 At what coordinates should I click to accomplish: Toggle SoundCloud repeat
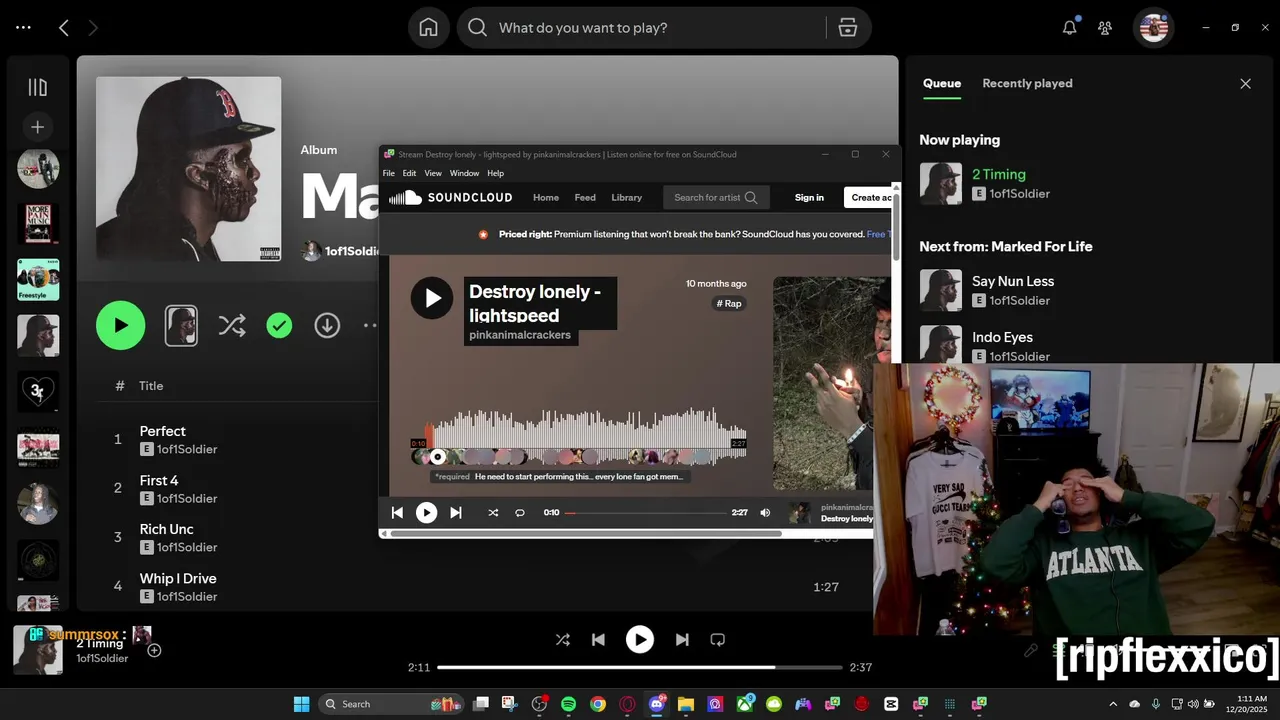pos(520,513)
